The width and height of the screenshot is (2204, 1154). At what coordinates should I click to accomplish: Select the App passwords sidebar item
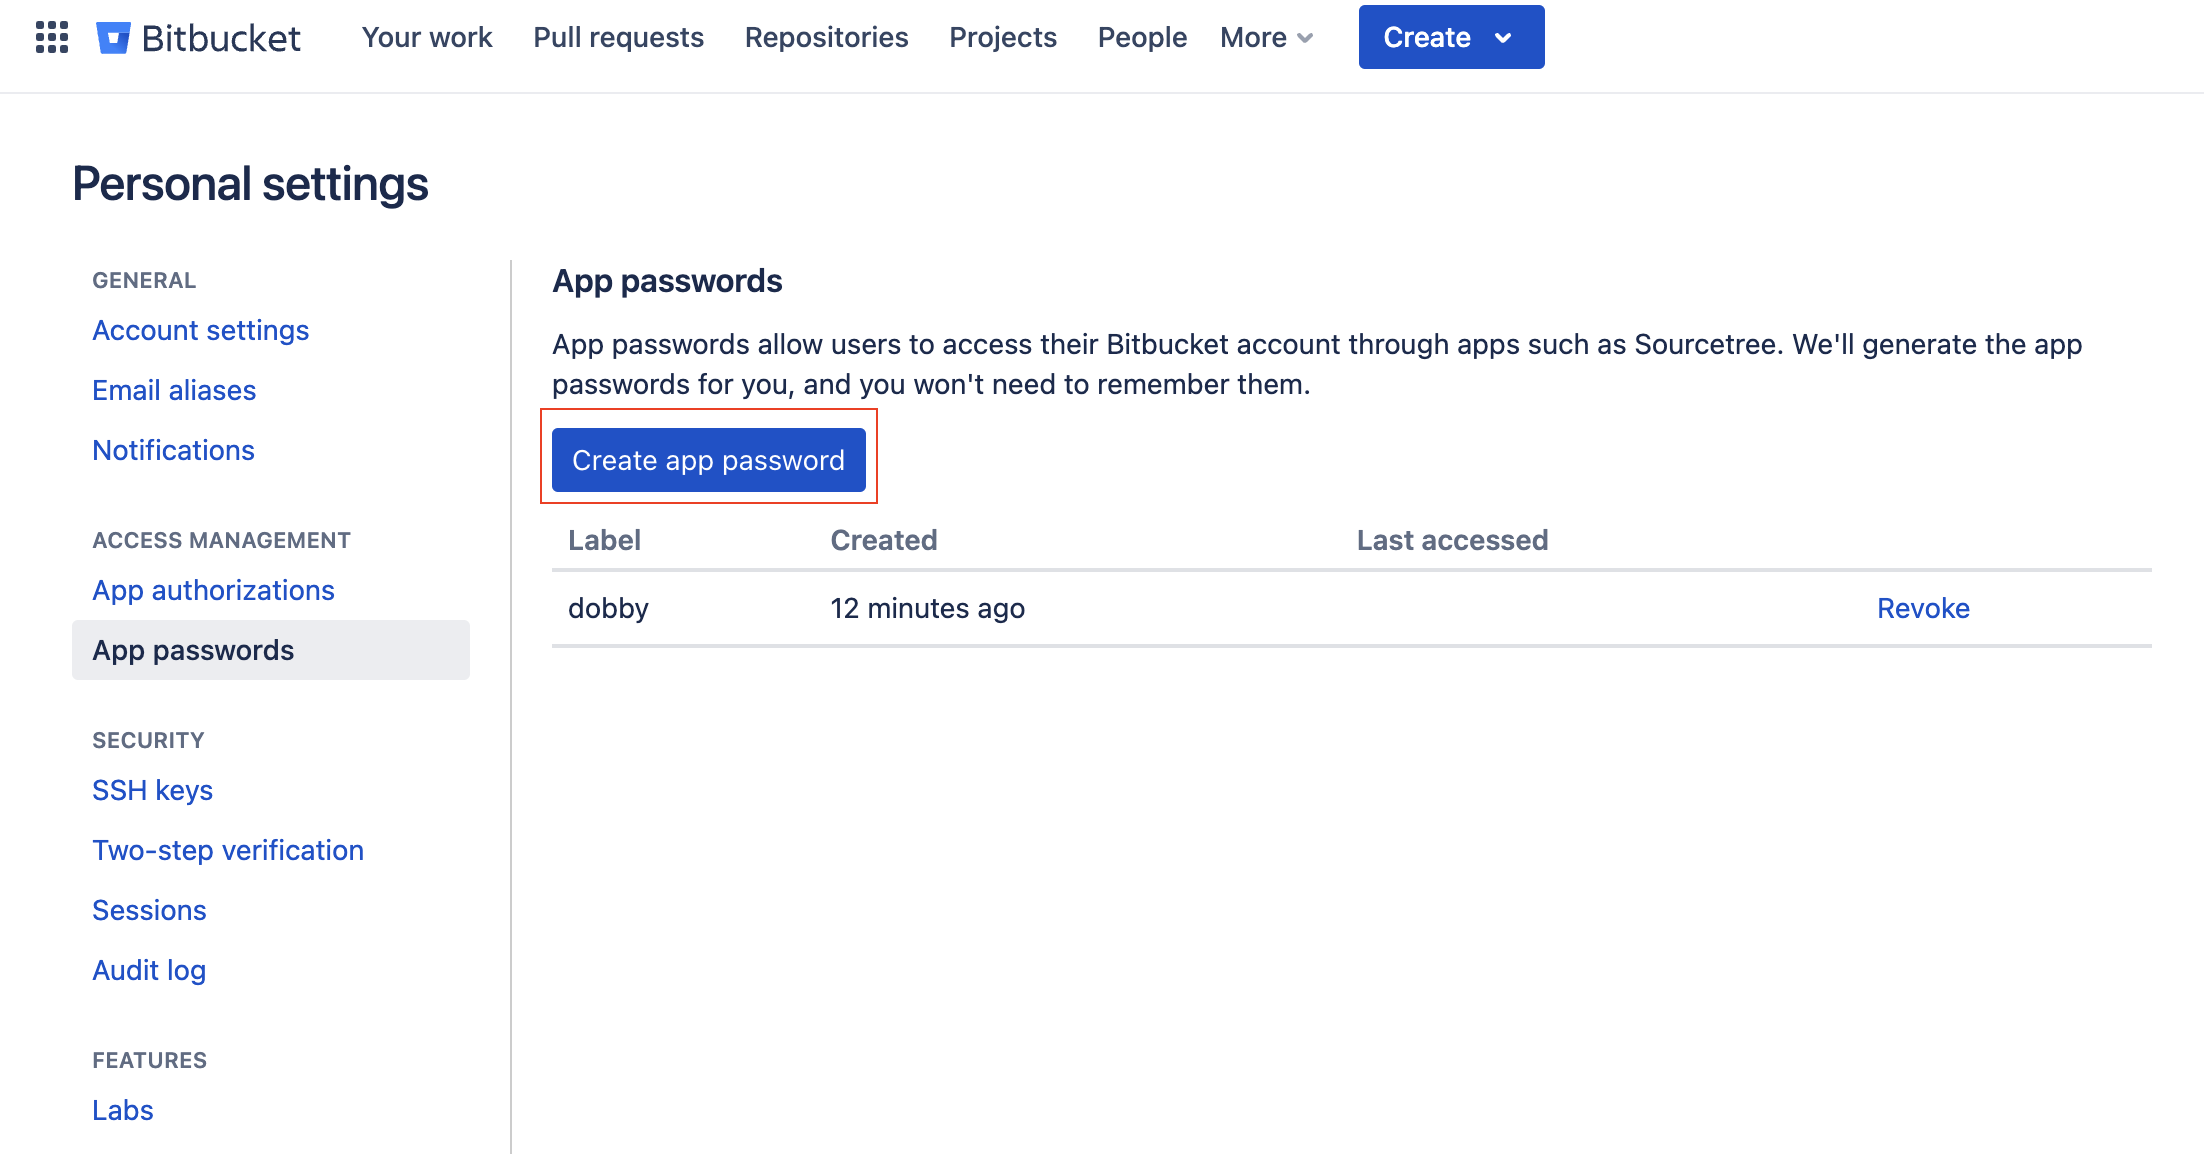click(x=192, y=650)
